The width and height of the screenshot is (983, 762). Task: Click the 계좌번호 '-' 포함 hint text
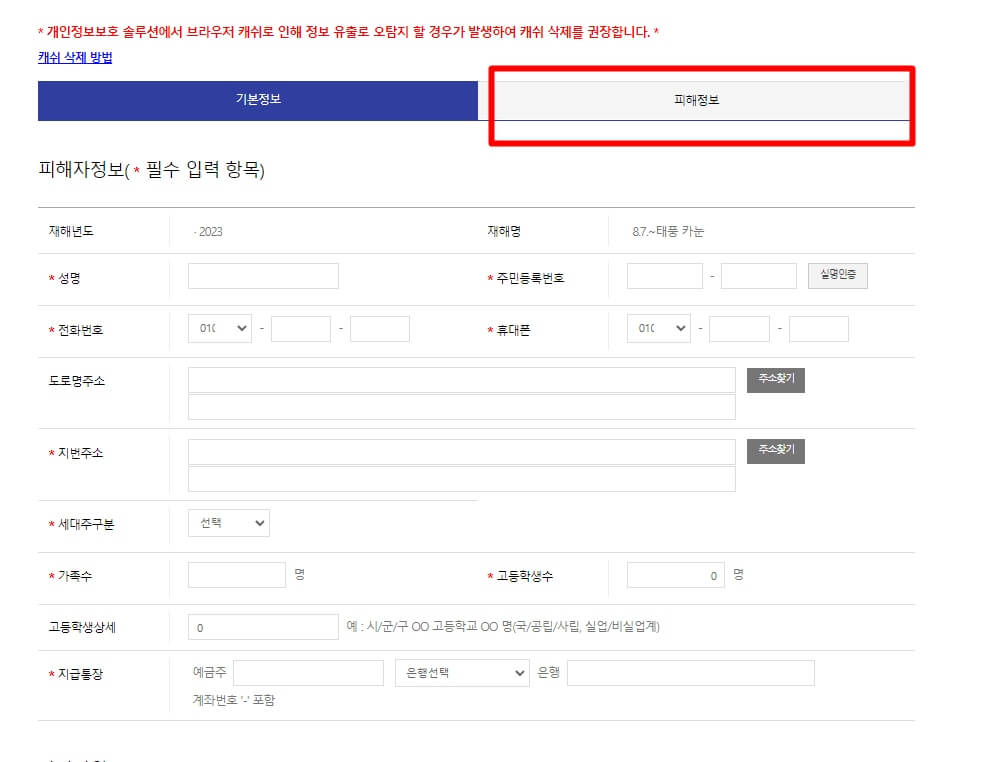point(234,700)
